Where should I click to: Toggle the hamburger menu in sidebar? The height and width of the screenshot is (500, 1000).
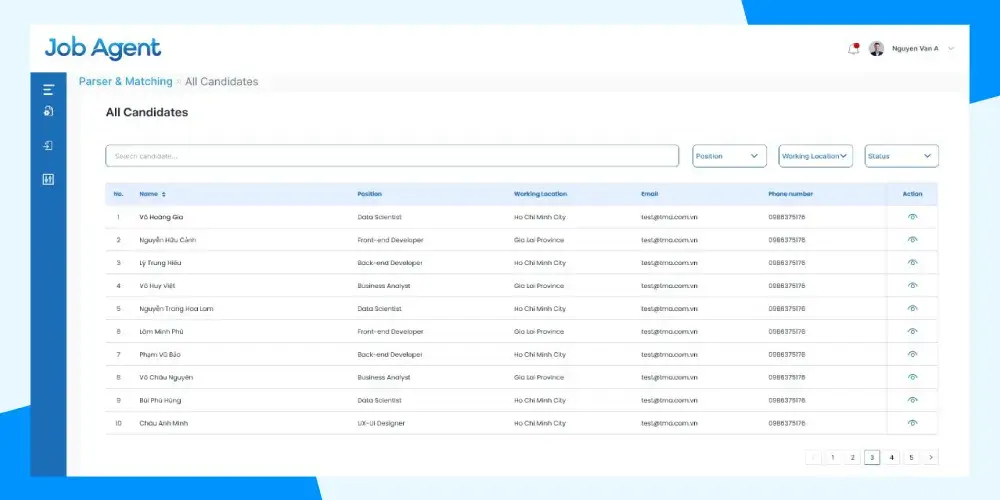(x=48, y=90)
